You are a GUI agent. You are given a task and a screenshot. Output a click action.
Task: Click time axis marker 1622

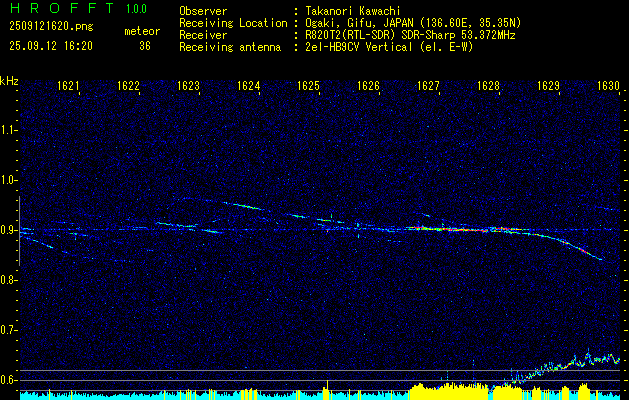tap(128, 86)
